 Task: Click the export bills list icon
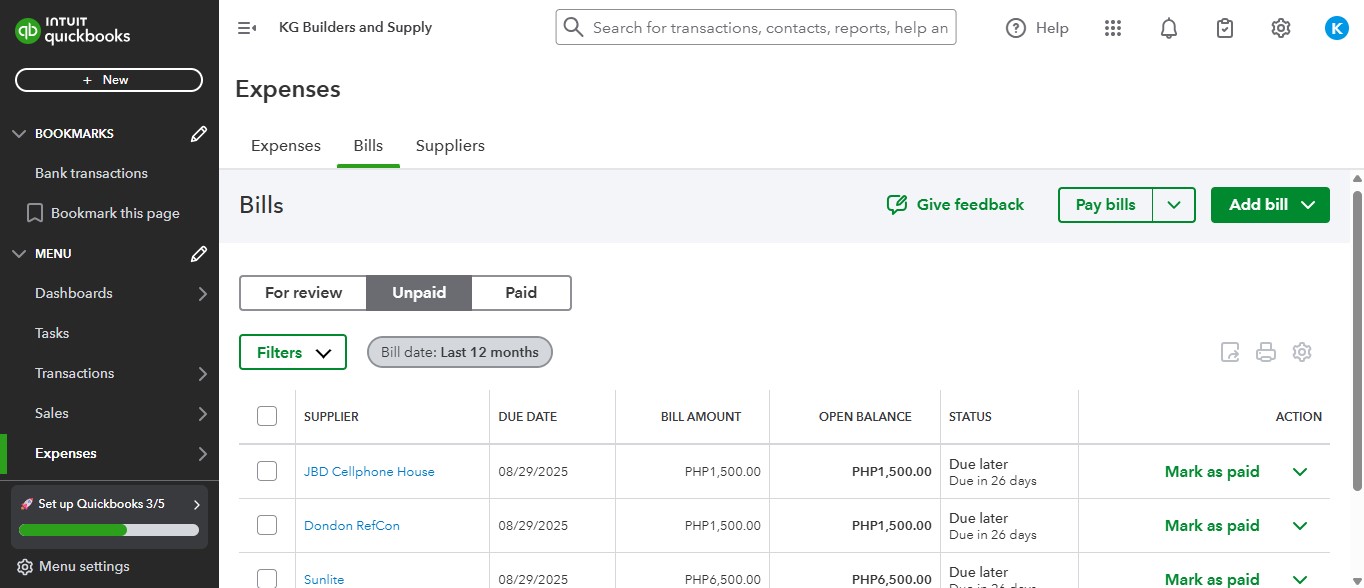(1230, 352)
